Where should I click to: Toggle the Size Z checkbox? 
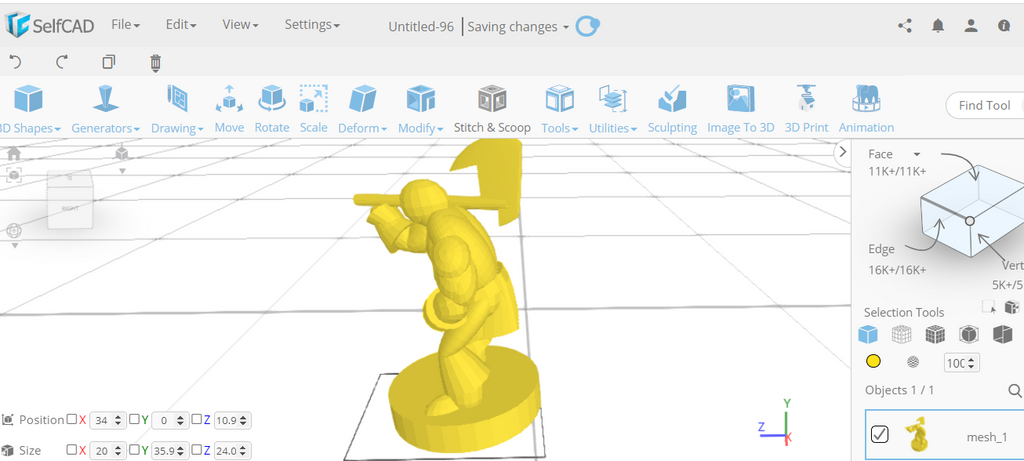(x=196, y=450)
